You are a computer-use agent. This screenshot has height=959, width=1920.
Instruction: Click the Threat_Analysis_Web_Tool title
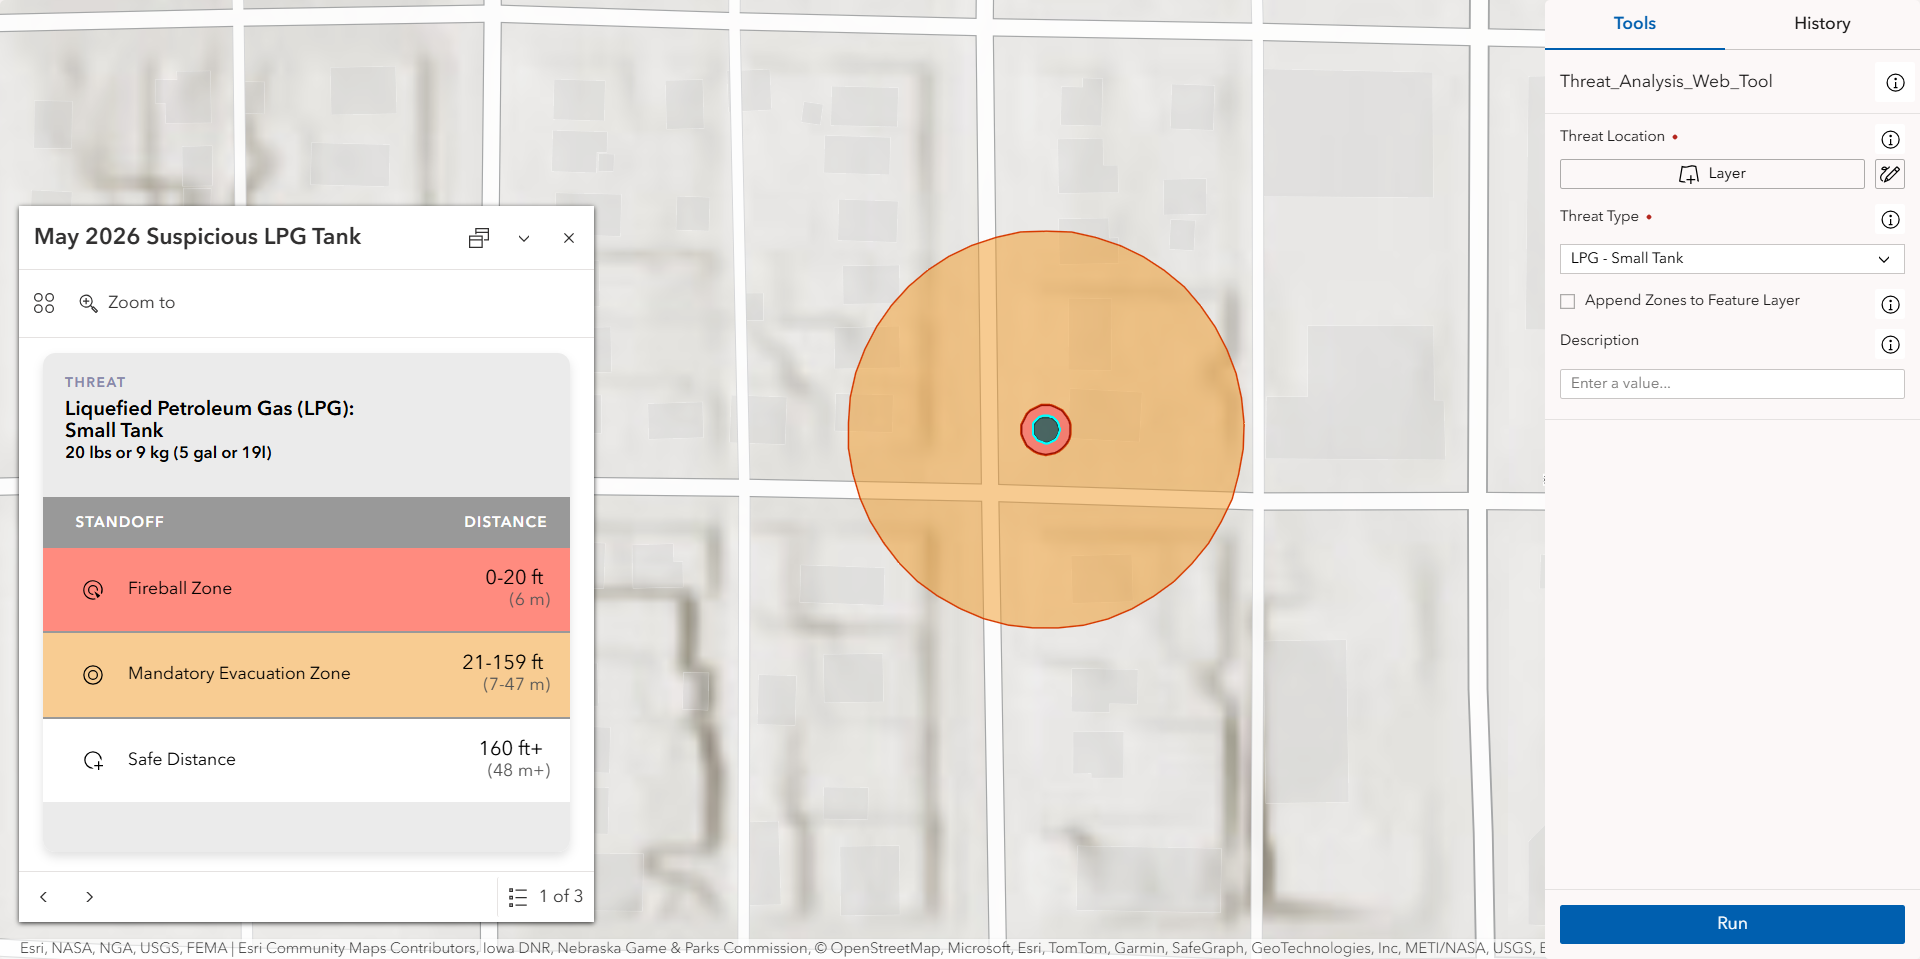(1666, 82)
